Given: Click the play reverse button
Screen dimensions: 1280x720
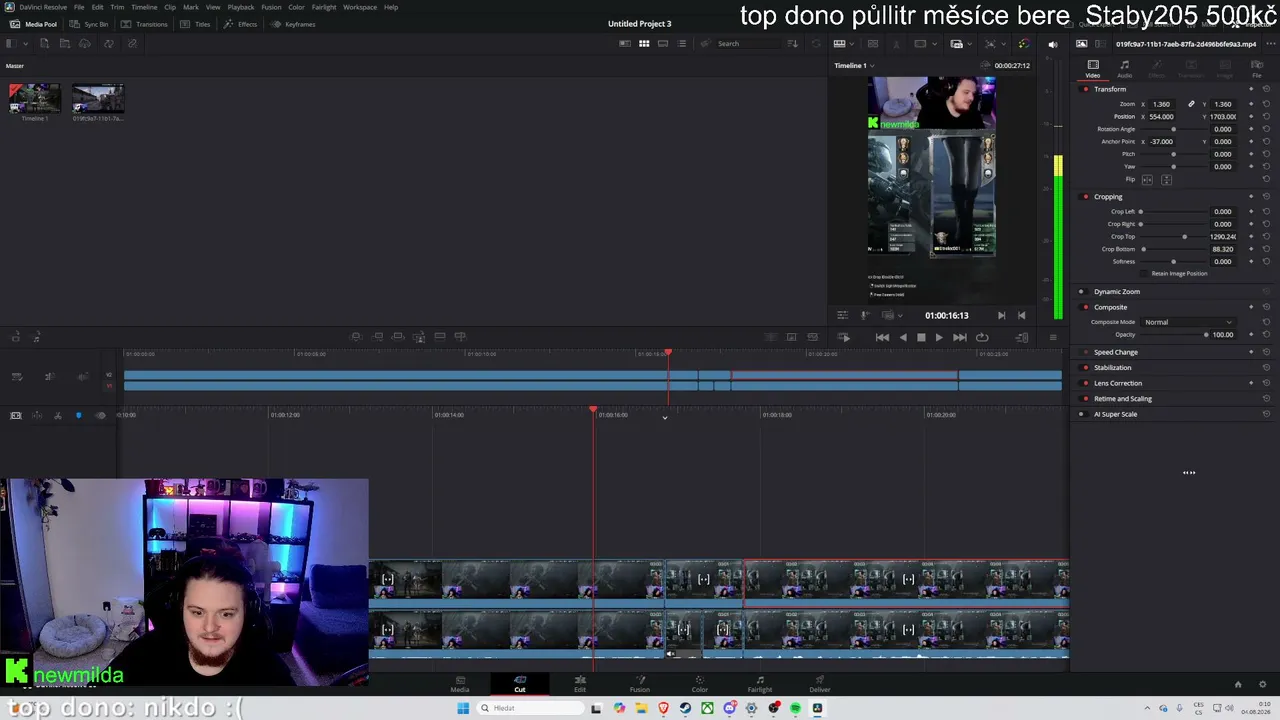Looking at the screenshot, I should pos(903,338).
